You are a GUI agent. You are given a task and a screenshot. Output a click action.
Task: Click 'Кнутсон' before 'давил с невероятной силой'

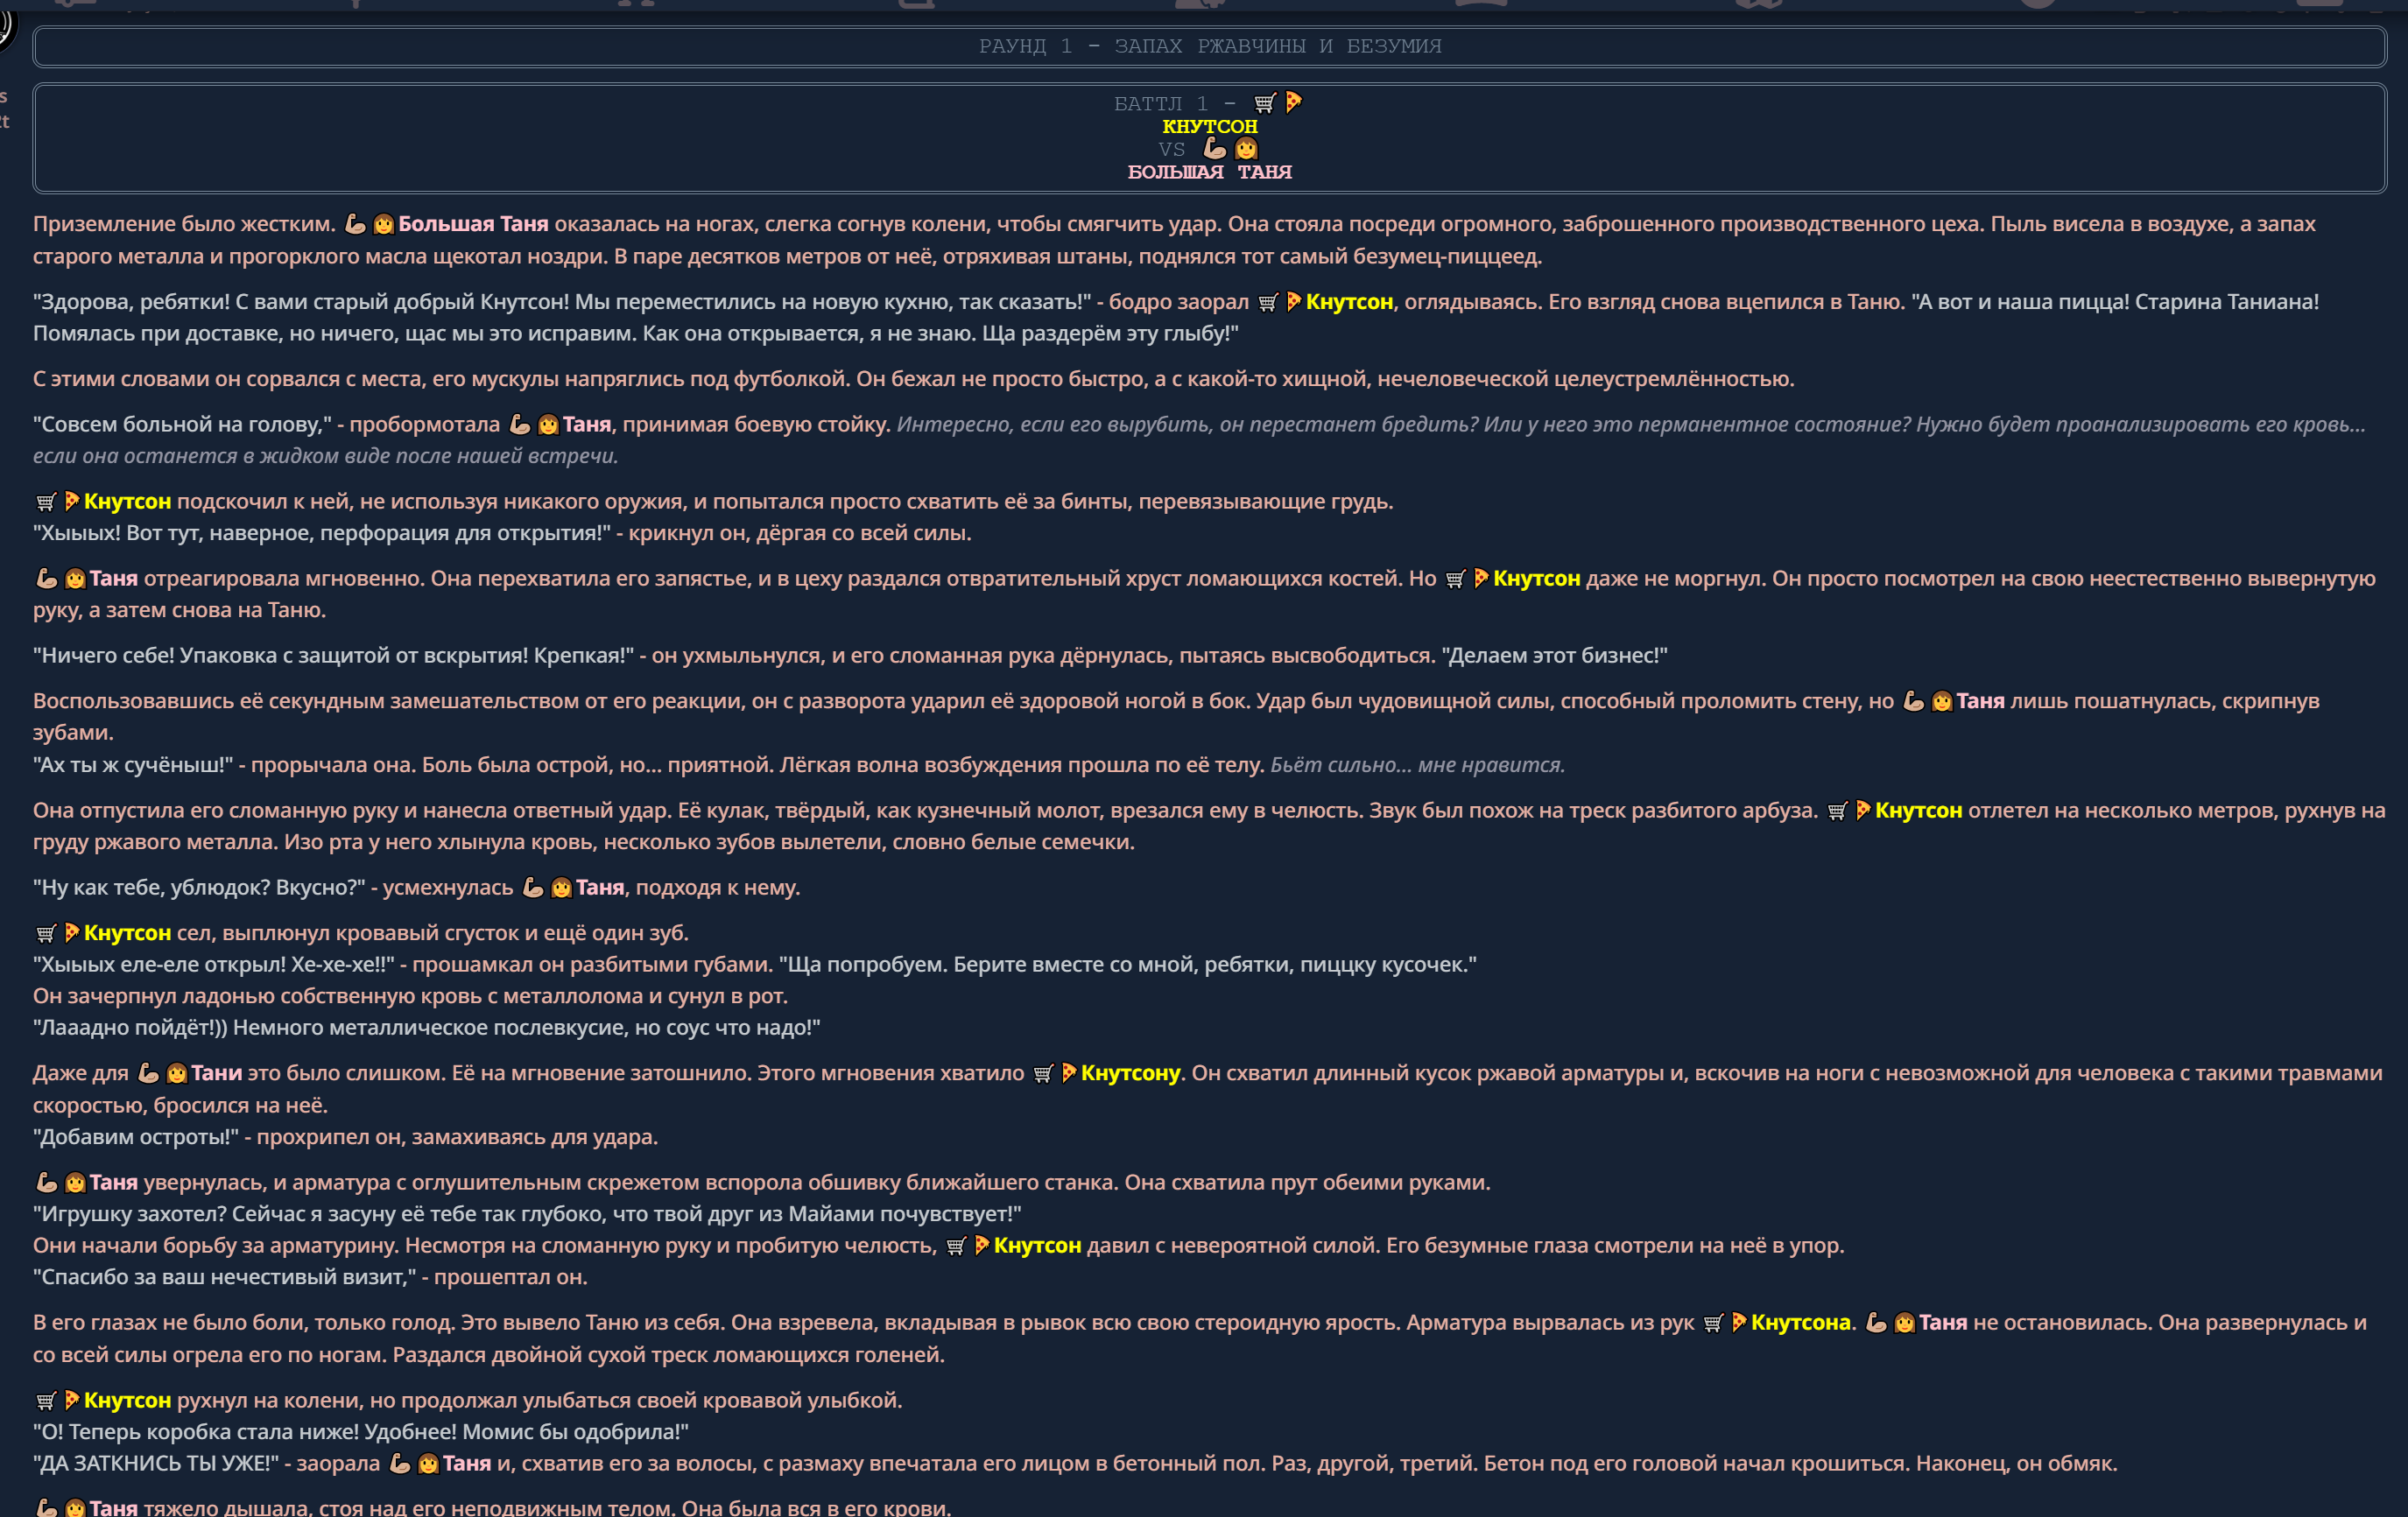[x=1037, y=1246]
